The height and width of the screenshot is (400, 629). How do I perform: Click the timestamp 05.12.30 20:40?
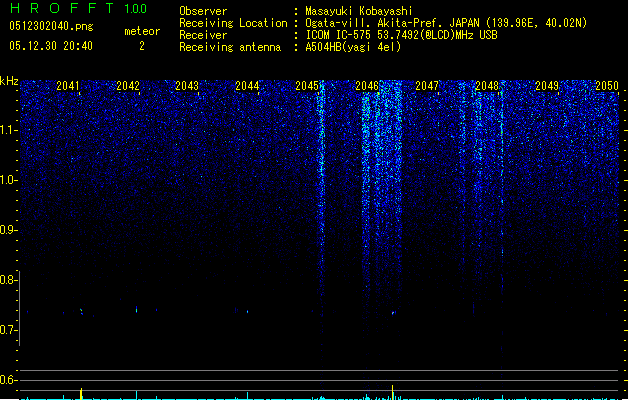pos(51,46)
